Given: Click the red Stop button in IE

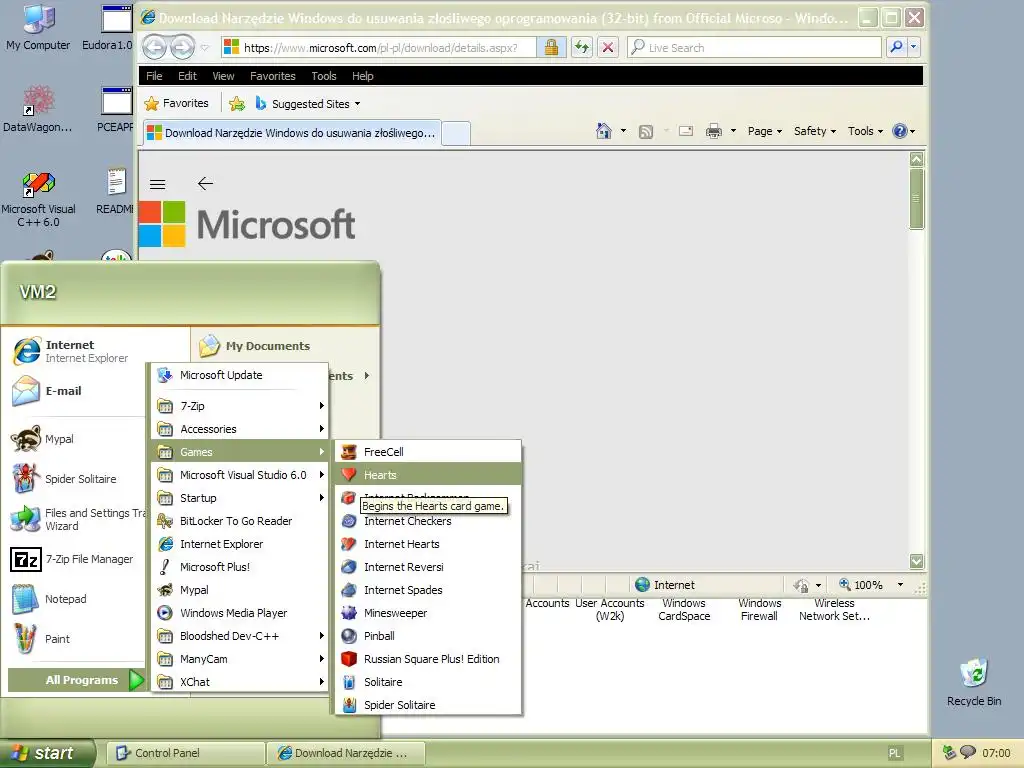Looking at the screenshot, I should pyautogui.click(x=608, y=47).
